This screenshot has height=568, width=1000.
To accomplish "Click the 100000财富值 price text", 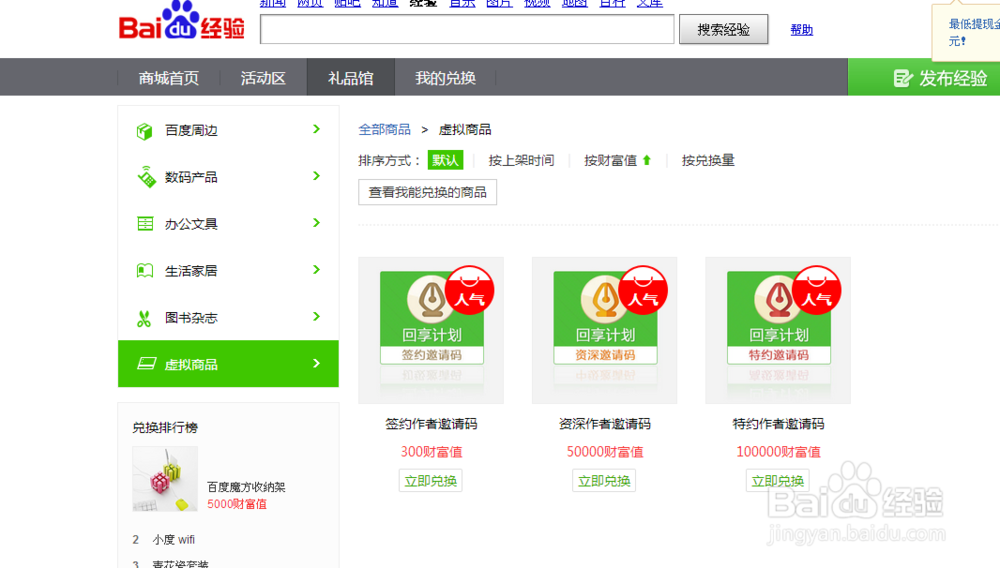I will 778,452.
